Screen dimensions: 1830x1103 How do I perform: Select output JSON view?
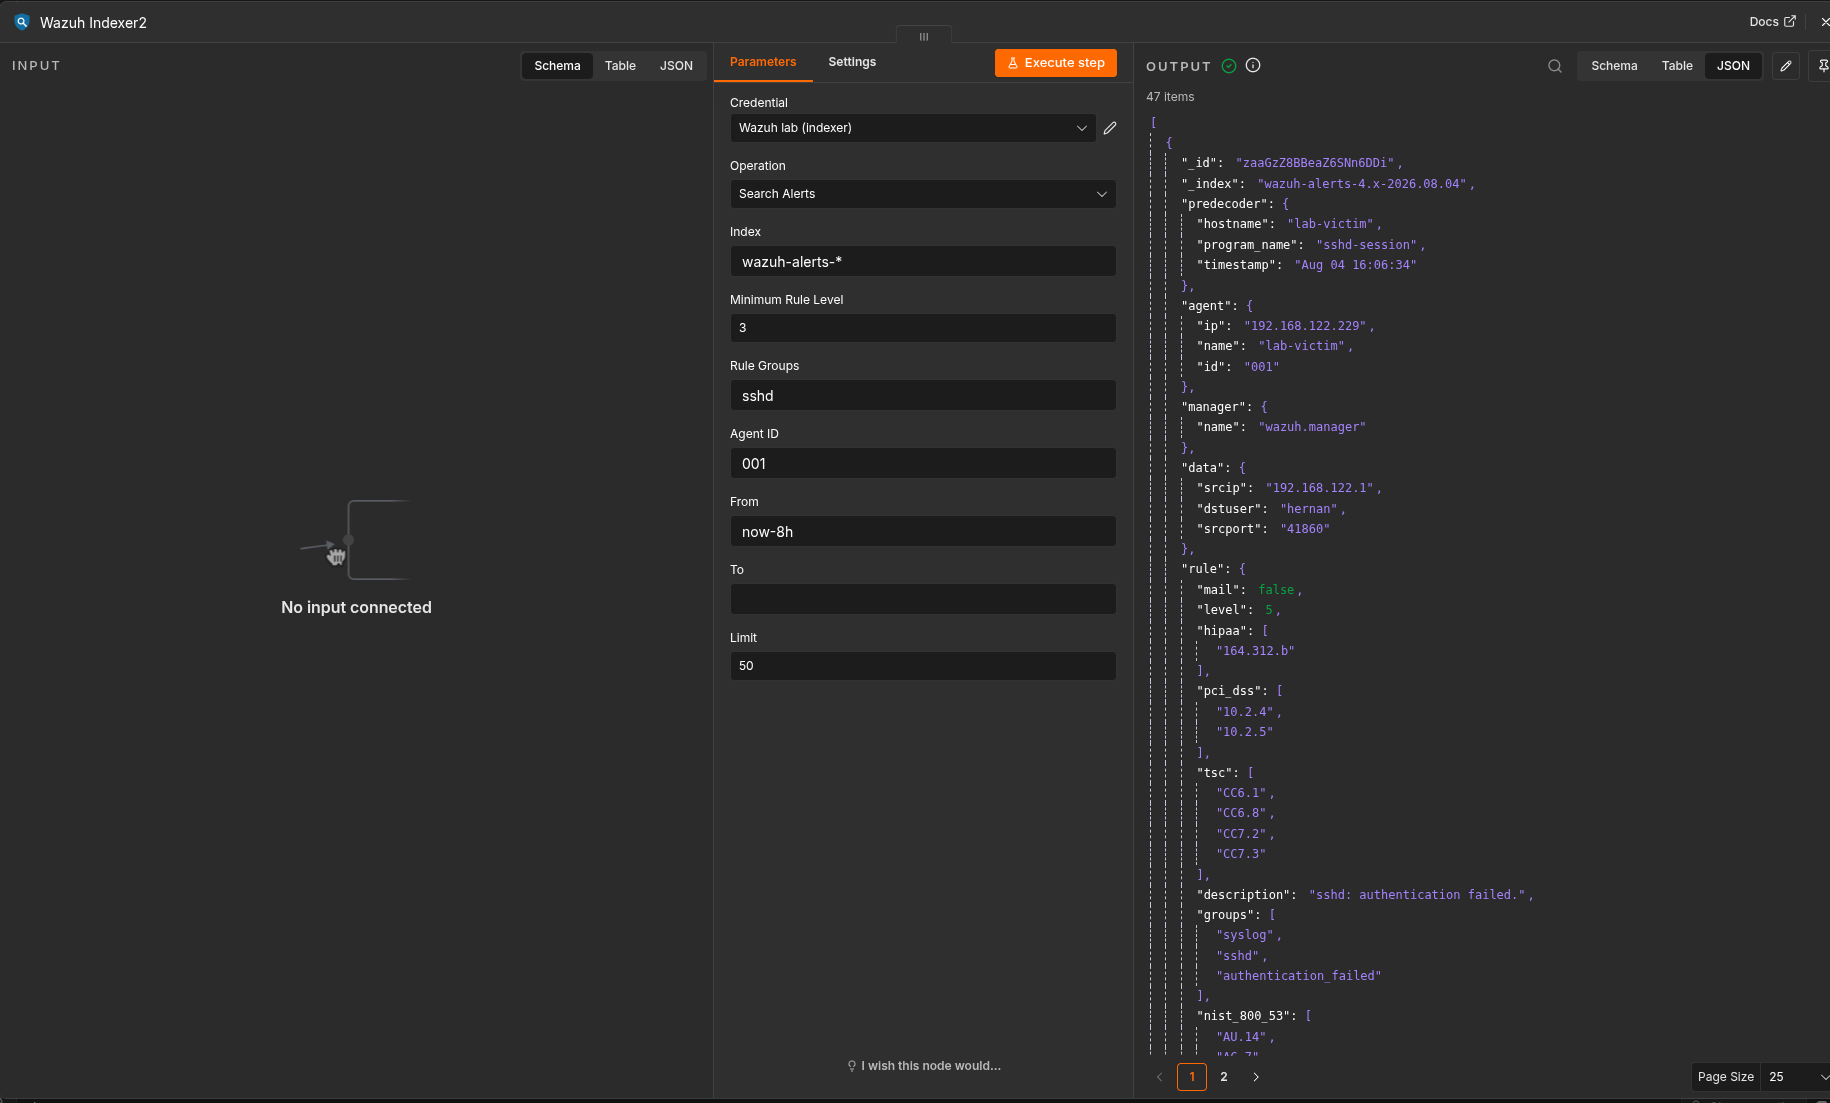(1733, 66)
